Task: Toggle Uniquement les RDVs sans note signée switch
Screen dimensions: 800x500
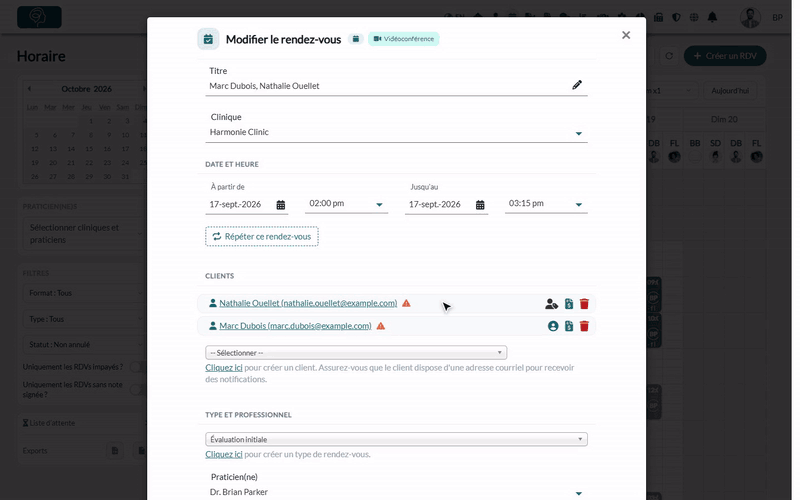Action: [137, 390]
